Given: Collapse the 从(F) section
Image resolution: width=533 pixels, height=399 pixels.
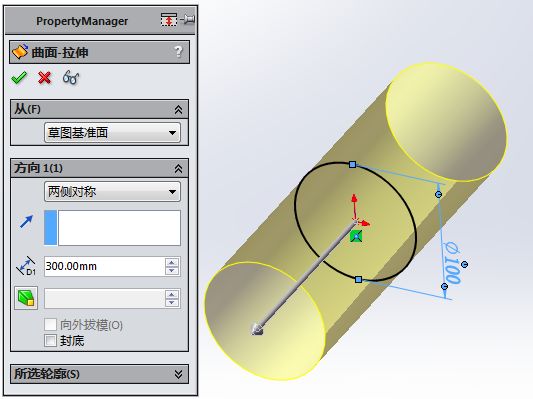Looking at the screenshot, I should point(178,109).
